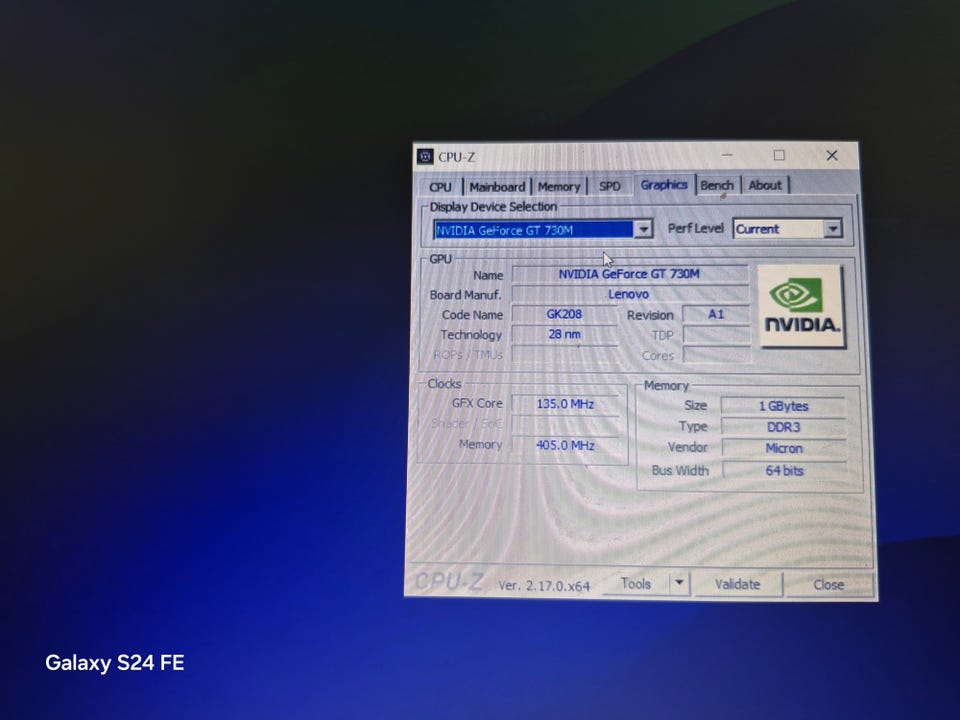960x720 pixels.
Task: Click the Code Name value GK208
Action: [x=564, y=315]
